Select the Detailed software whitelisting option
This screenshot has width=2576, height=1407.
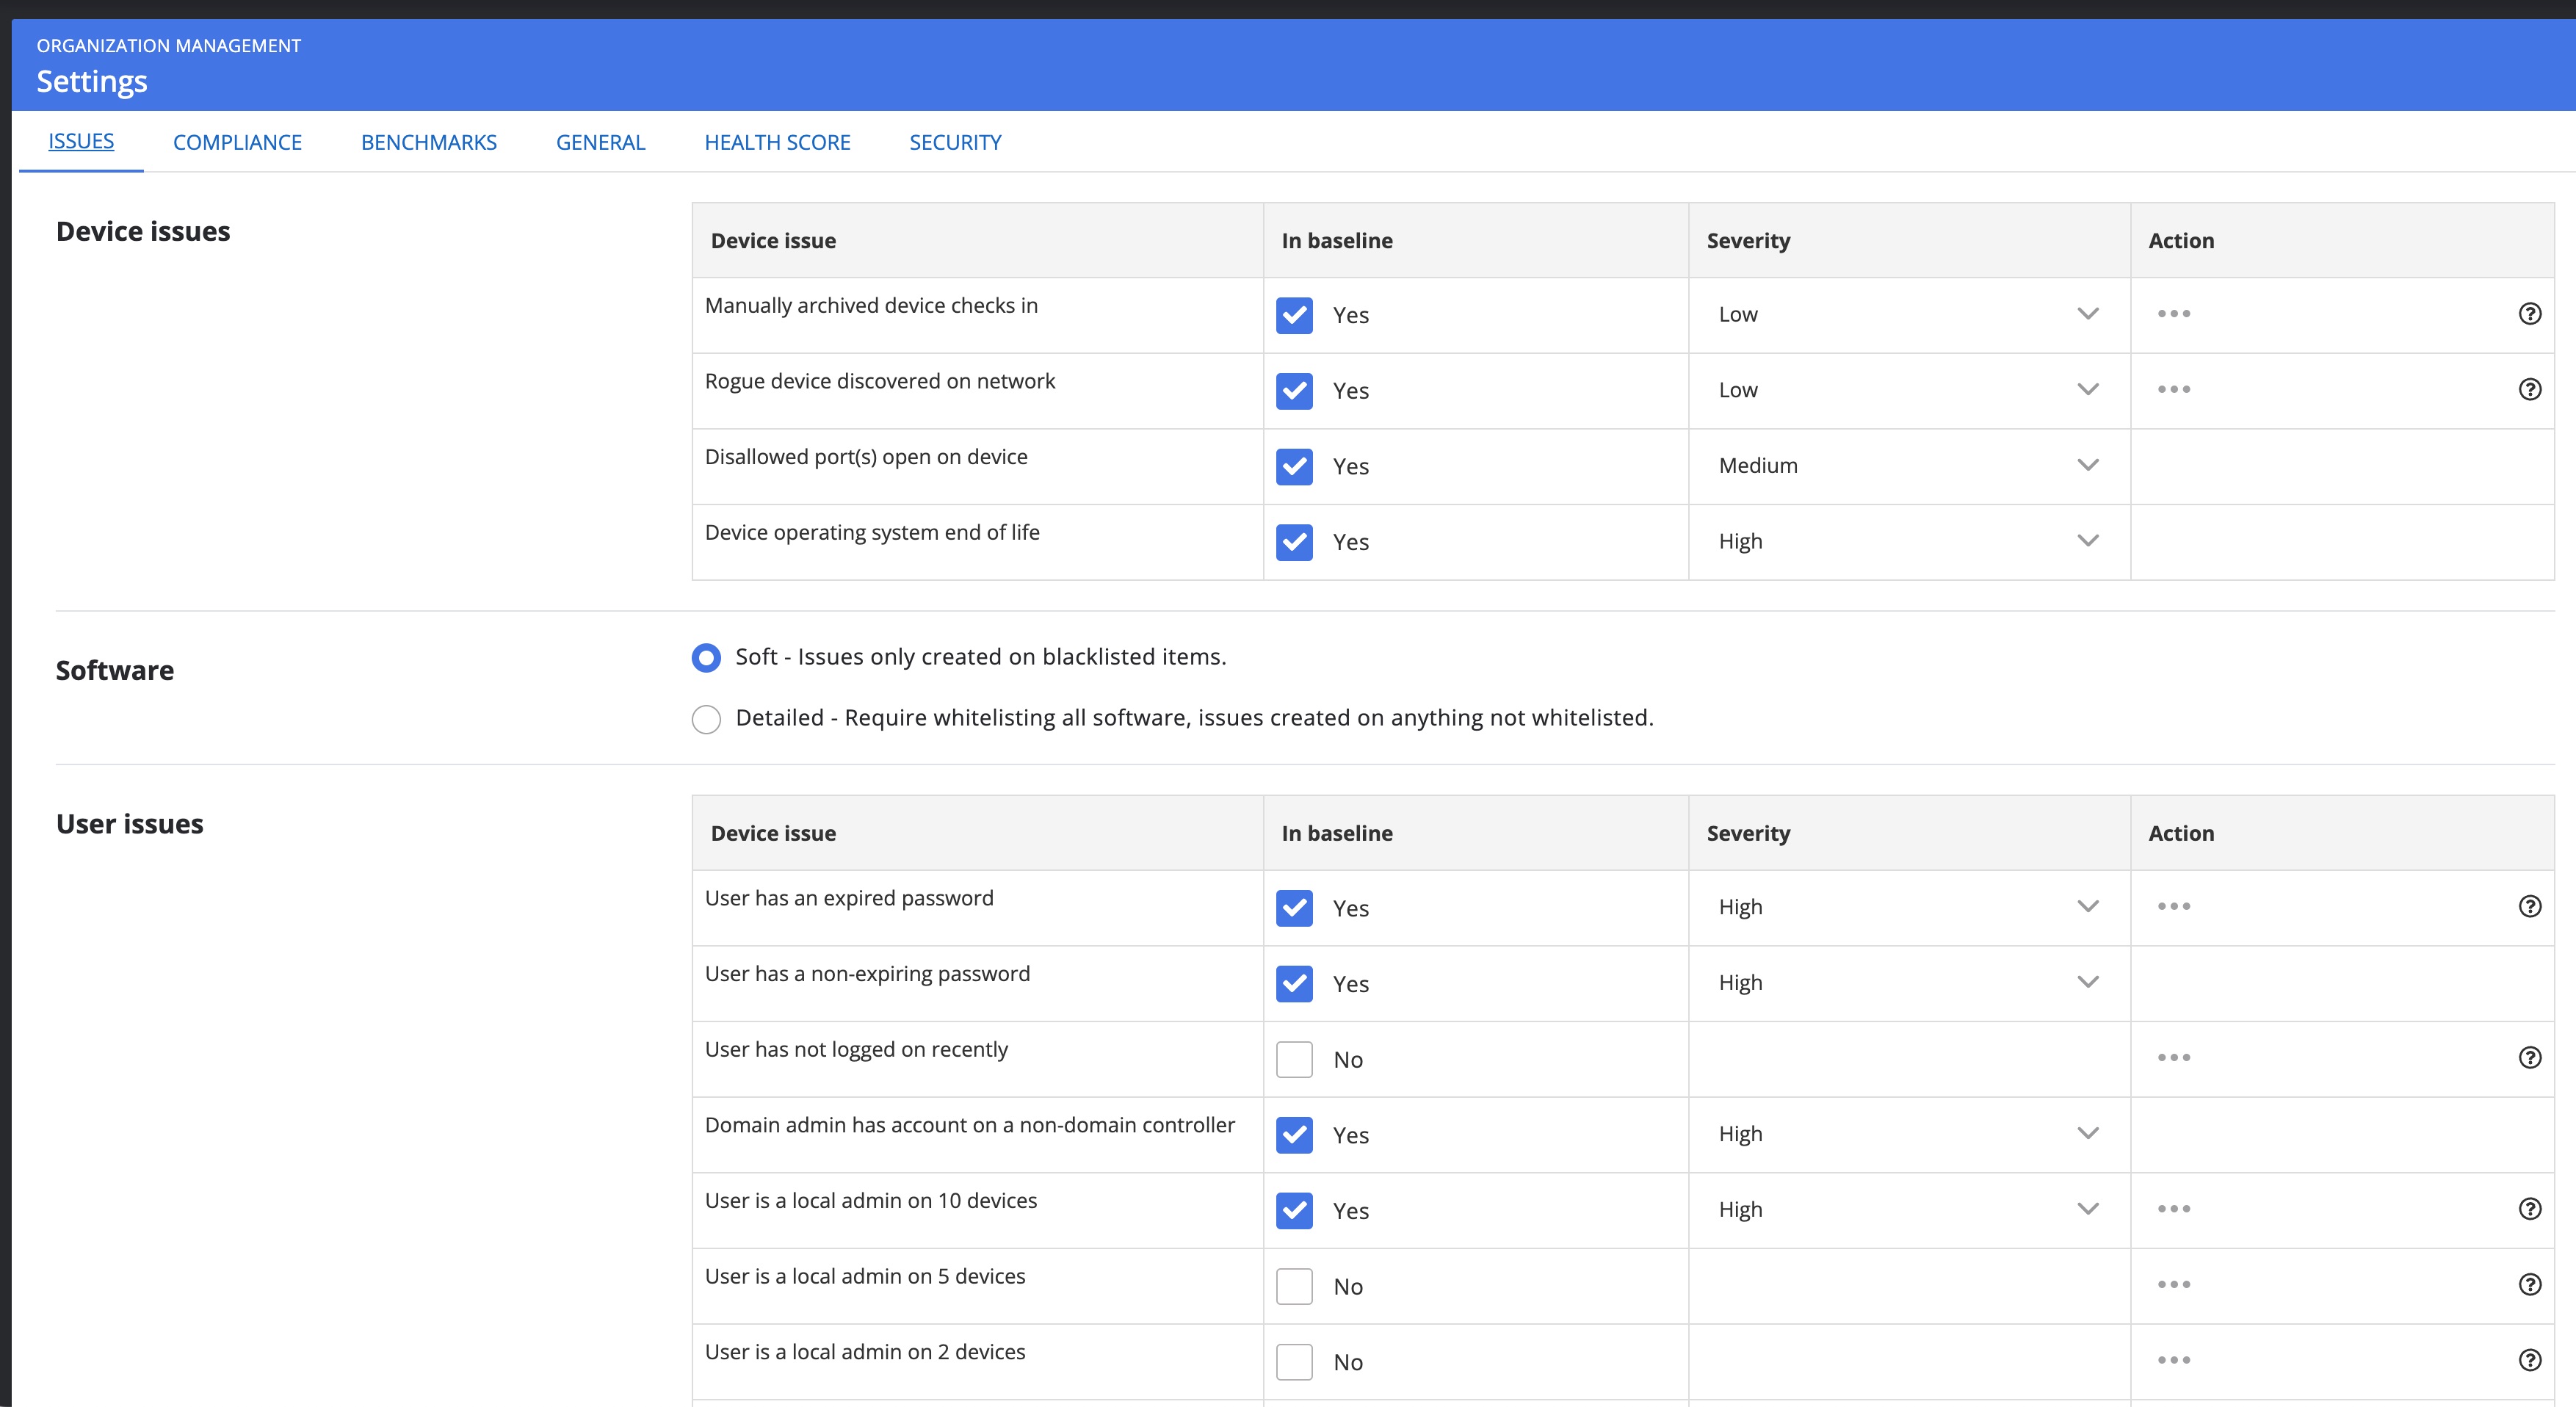tap(706, 718)
